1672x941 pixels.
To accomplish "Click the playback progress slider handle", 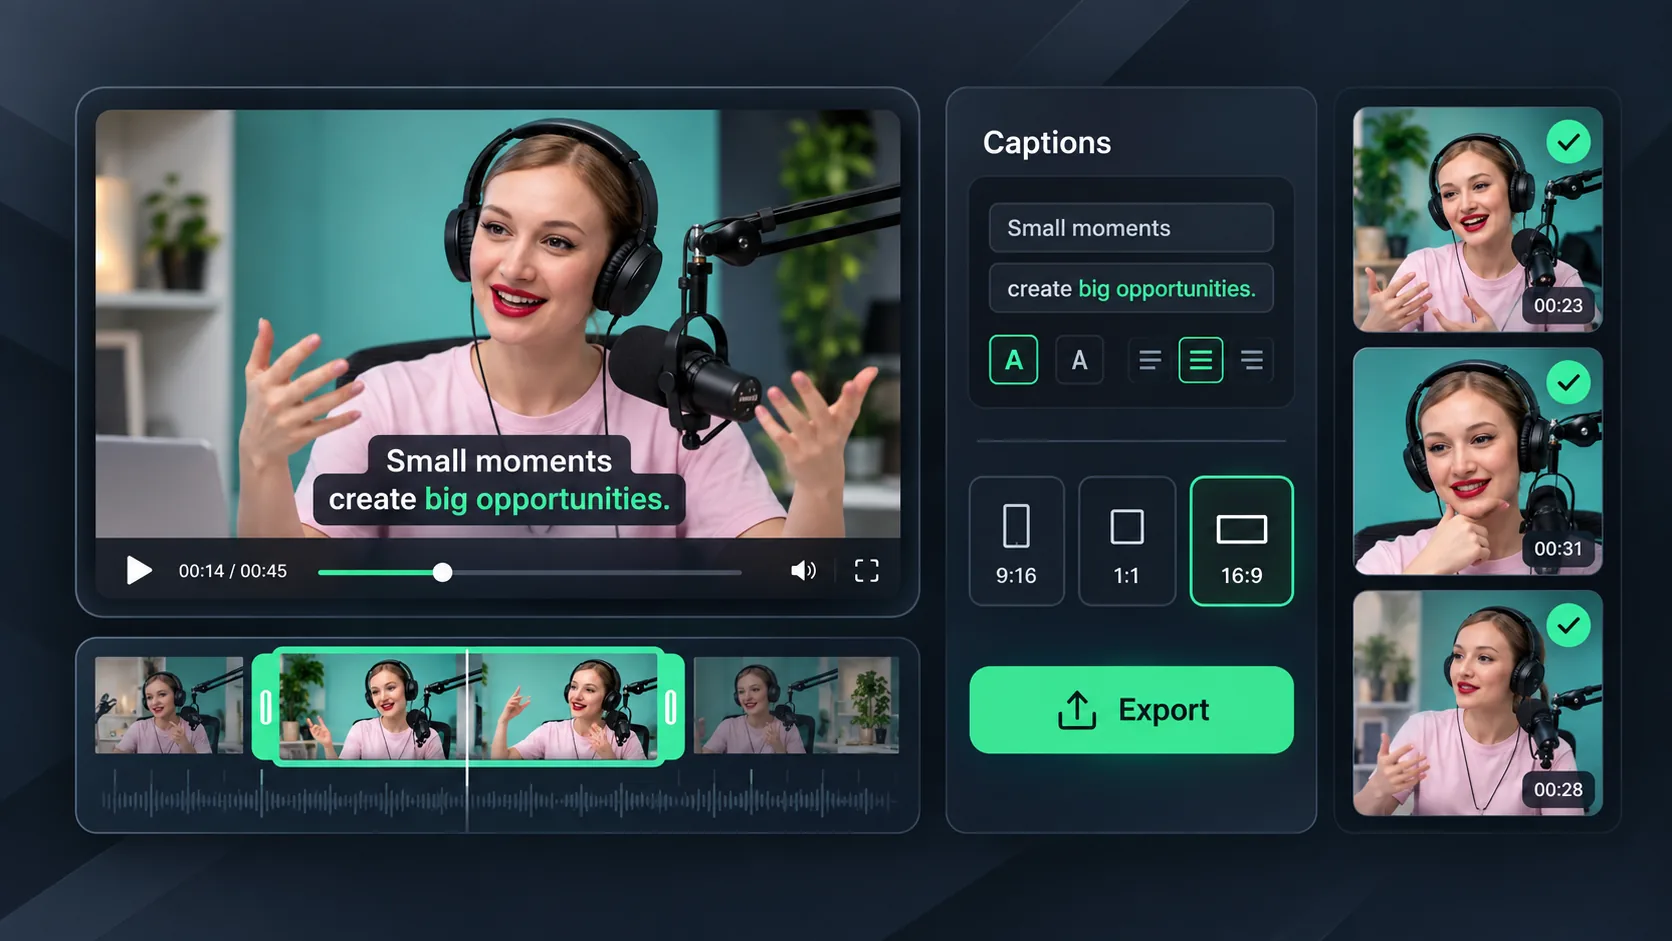I will 442,572.
